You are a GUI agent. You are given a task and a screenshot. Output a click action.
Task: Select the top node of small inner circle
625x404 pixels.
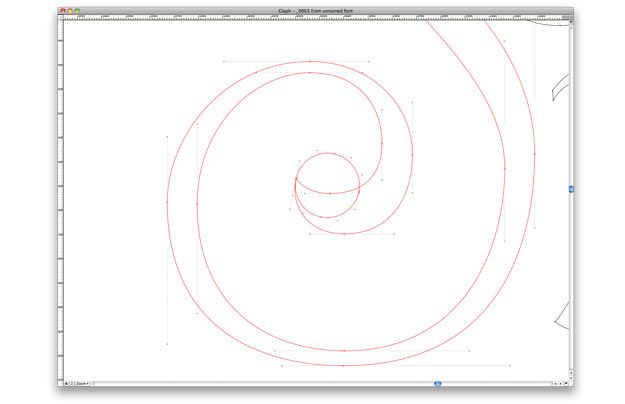(x=328, y=153)
